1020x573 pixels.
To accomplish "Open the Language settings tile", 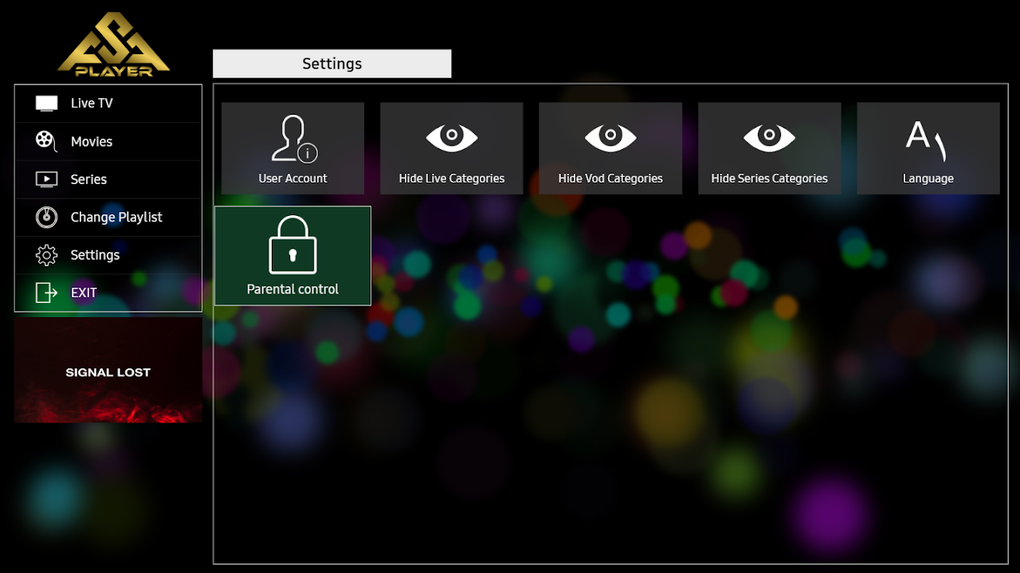I will click(x=928, y=148).
